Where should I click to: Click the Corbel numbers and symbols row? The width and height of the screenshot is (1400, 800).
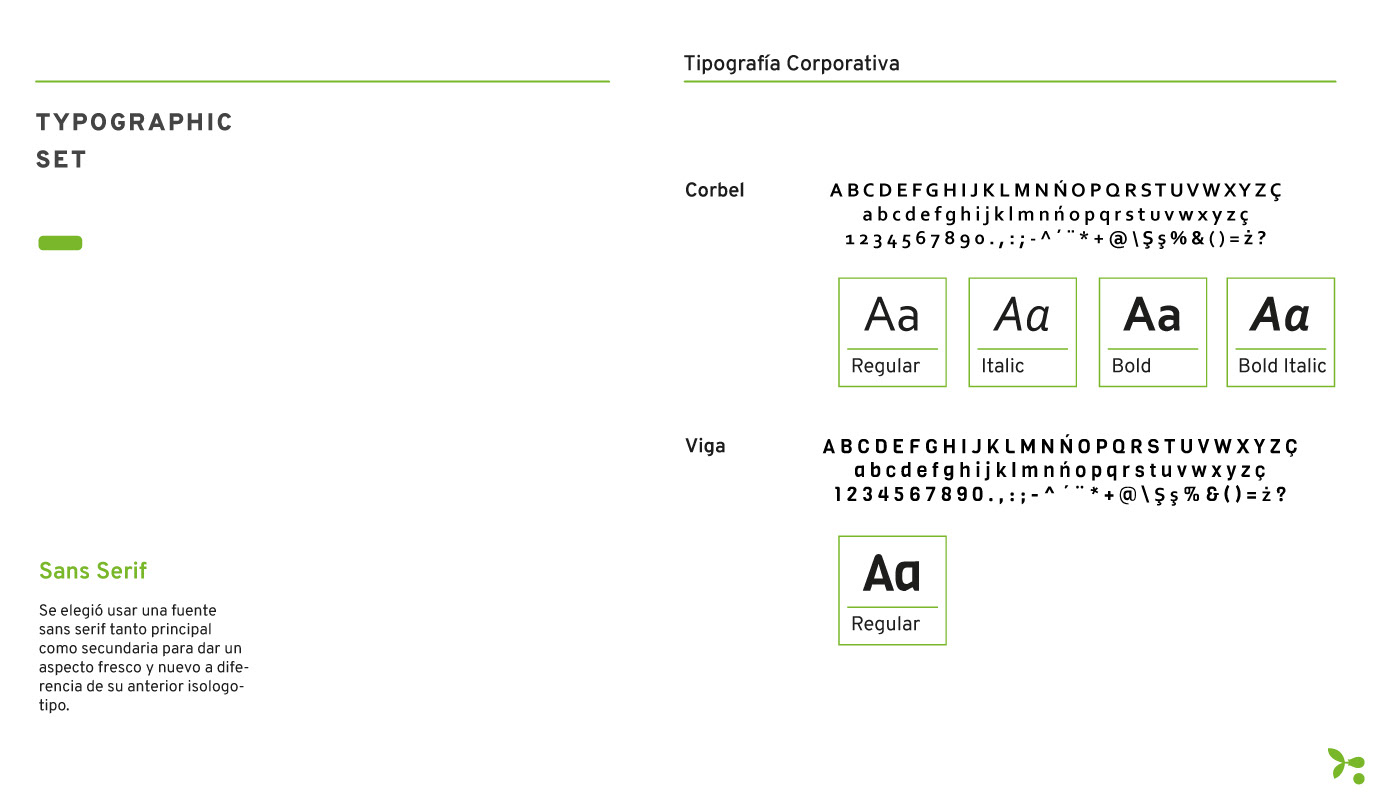point(1056,239)
